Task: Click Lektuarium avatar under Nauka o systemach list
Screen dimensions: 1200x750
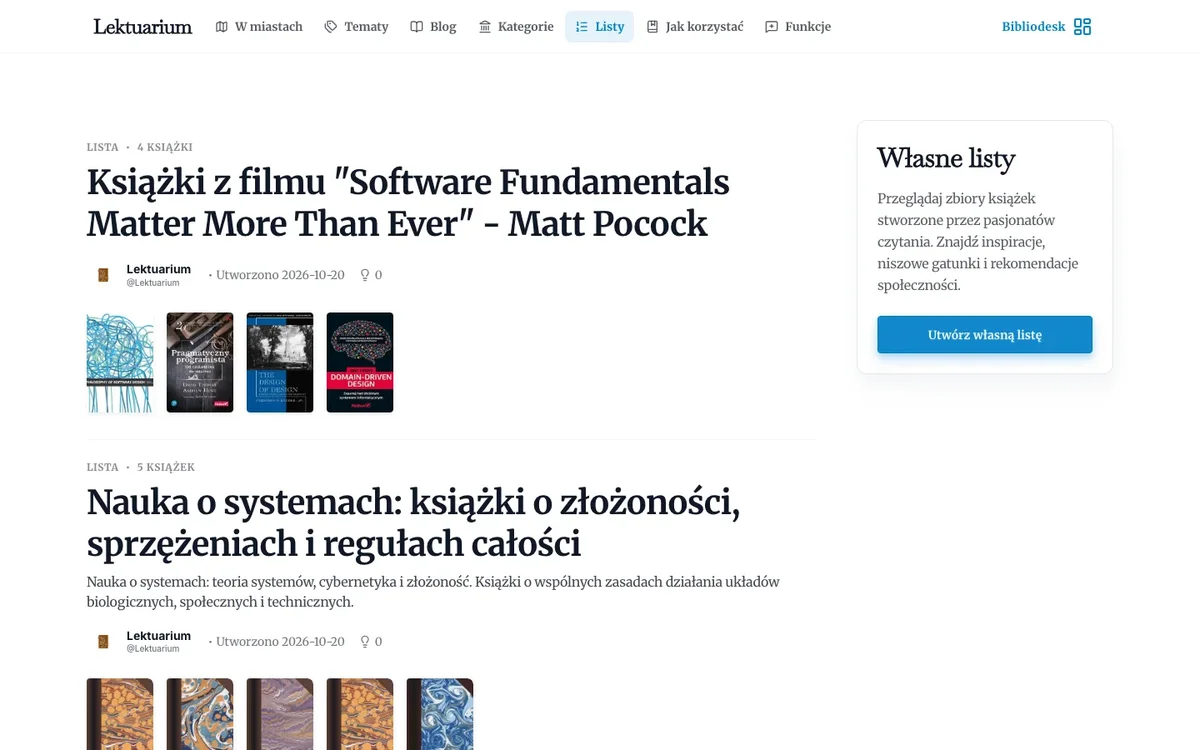Action: [x=103, y=642]
